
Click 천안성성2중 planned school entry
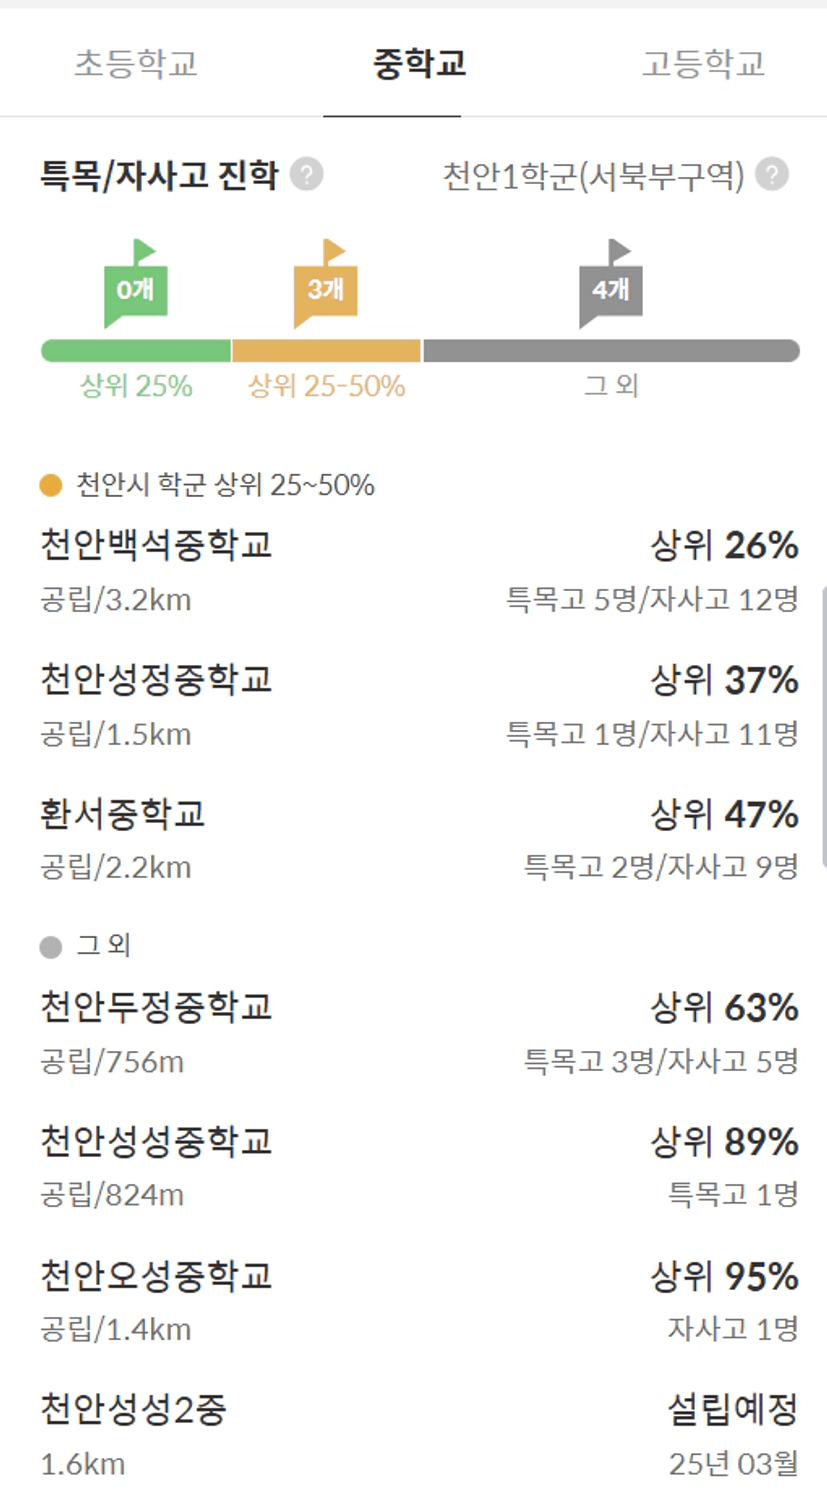133,1410
